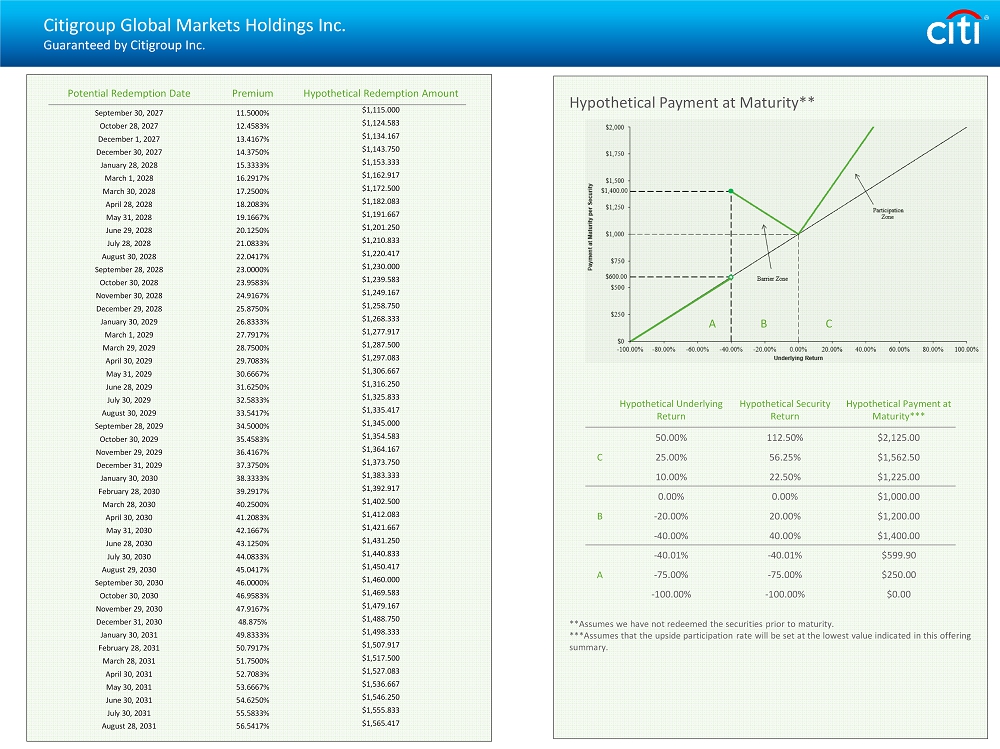Image resolution: width=1000 pixels, height=749 pixels.
Task: Select the date 'December 1, 2027'
Action: (129, 139)
